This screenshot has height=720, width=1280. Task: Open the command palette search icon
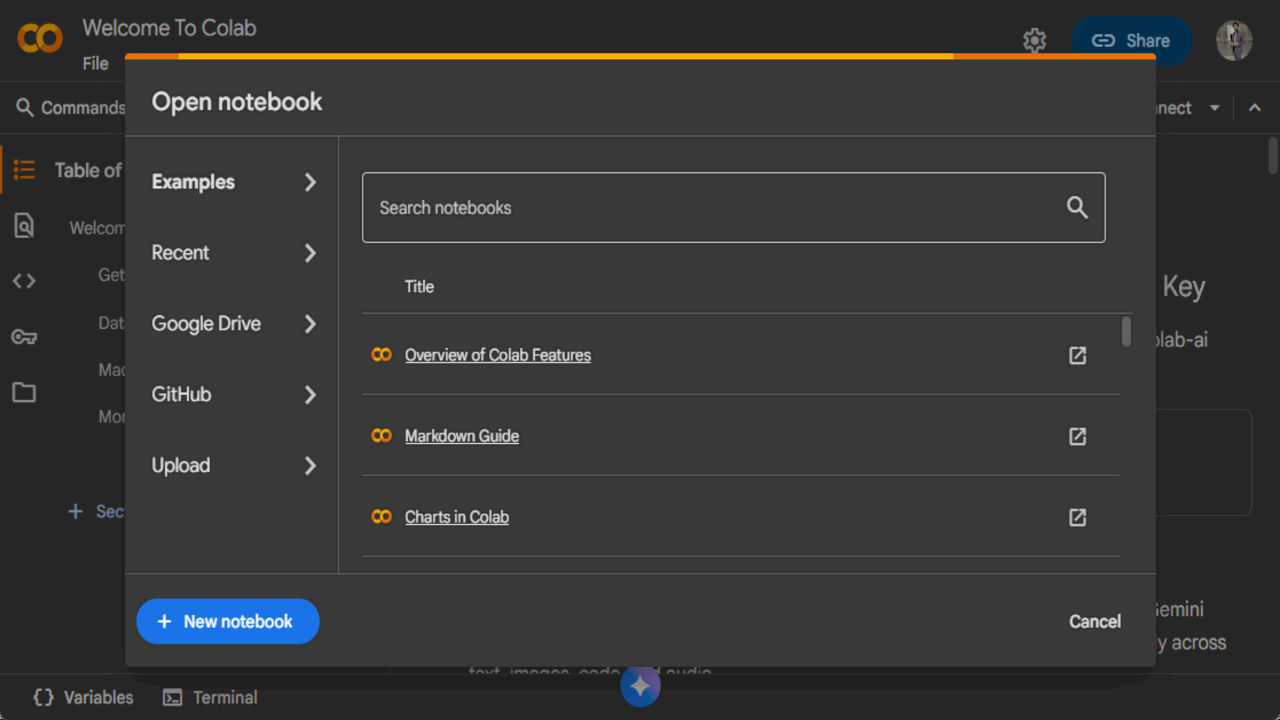coord(24,107)
